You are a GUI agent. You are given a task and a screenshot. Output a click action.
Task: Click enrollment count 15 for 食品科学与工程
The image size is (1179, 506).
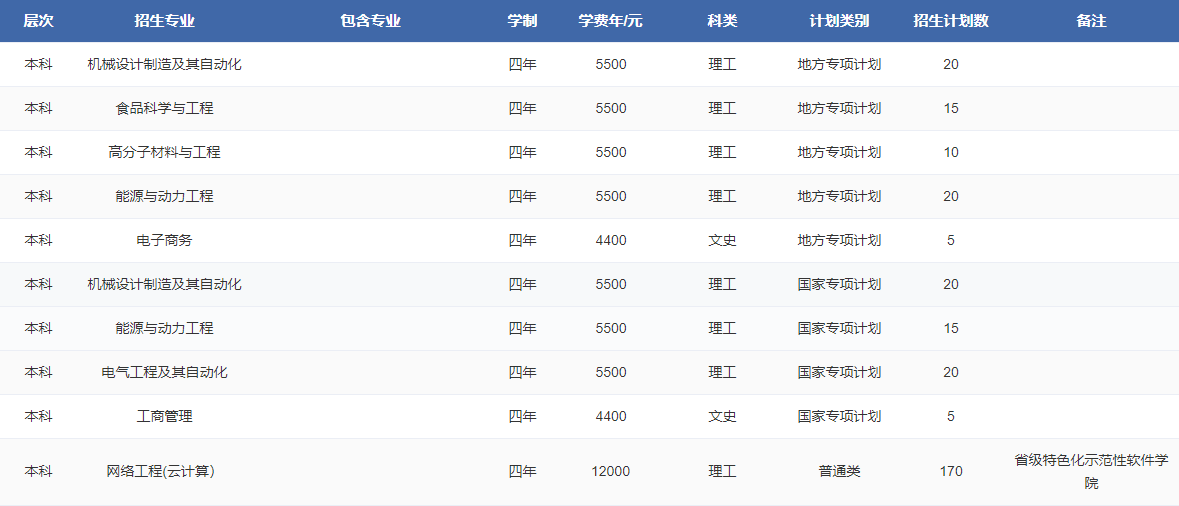[x=951, y=108]
